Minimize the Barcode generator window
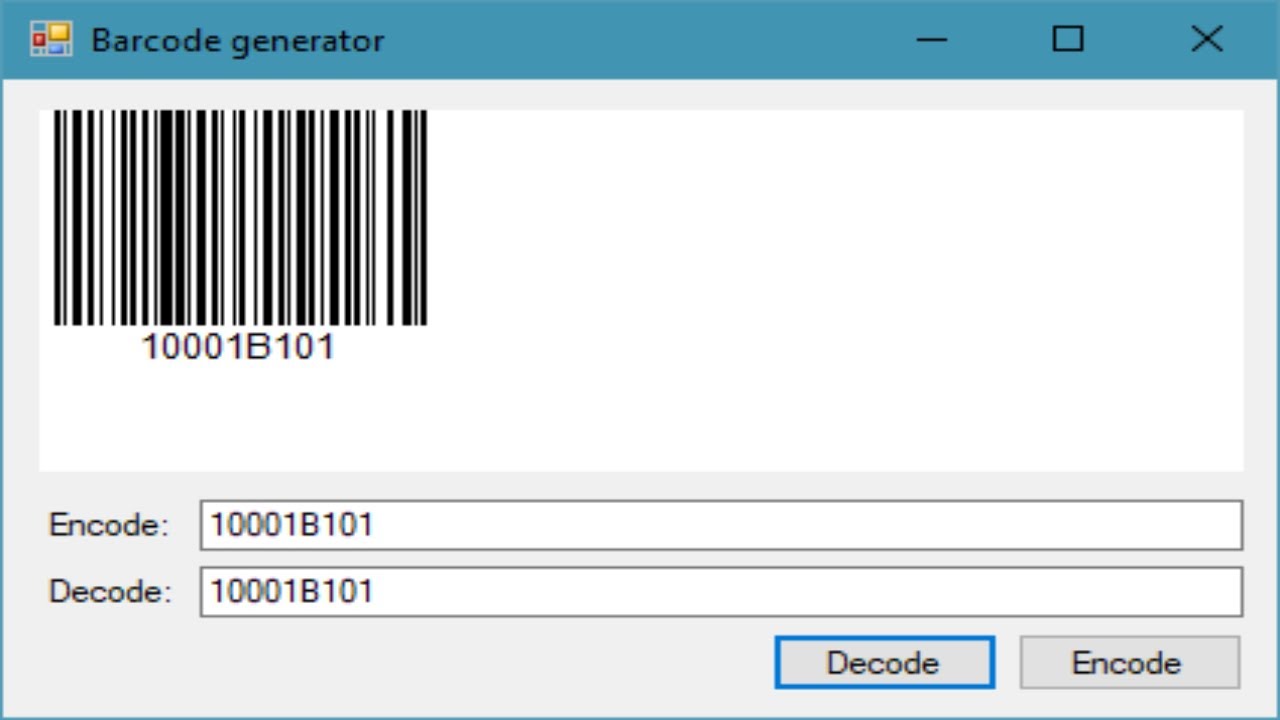 pos(931,39)
